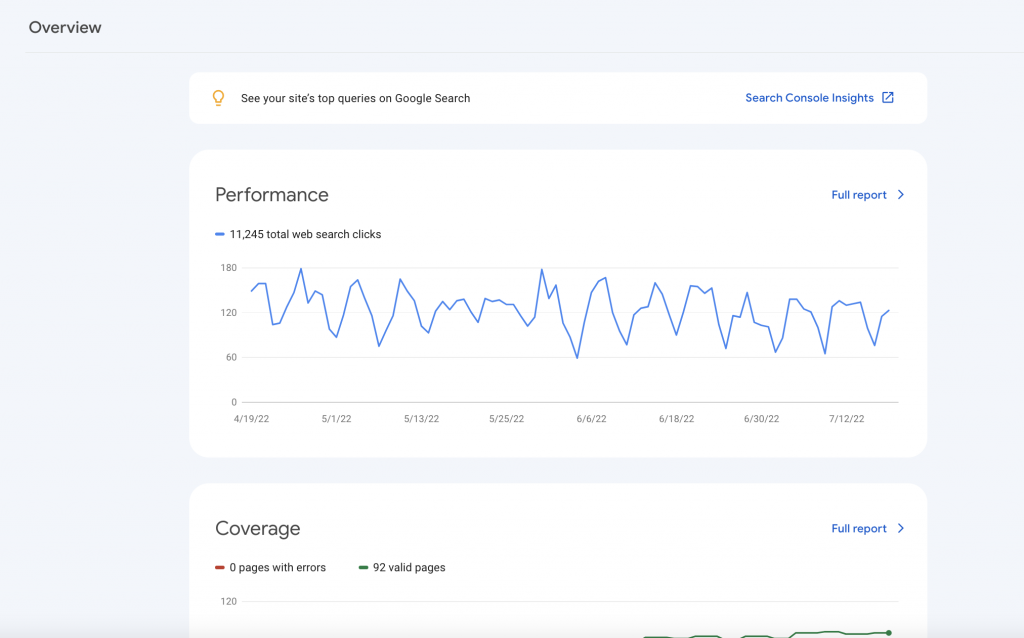Viewport: 1024px width, 638px height.
Task: Click the 60 value on the Performance y-axis
Action: (231, 357)
